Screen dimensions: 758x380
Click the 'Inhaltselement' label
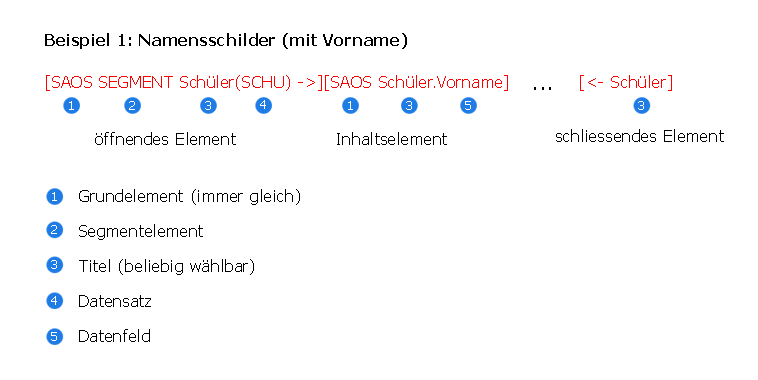click(392, 139)
